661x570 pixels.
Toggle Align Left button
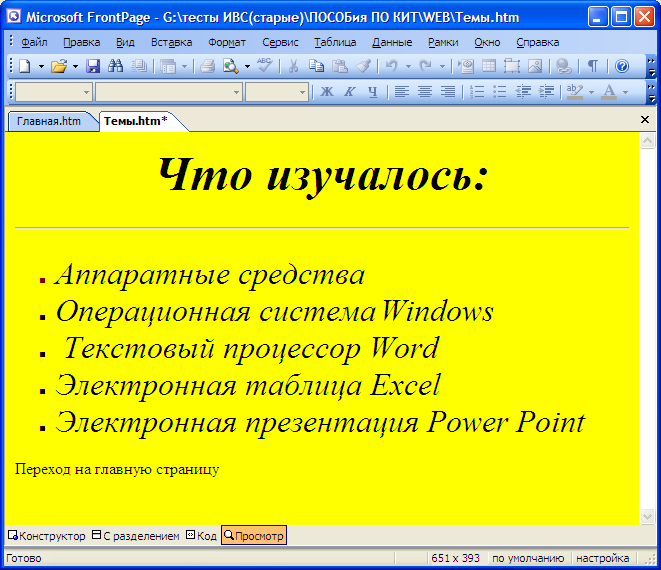[x=402, y=91]
